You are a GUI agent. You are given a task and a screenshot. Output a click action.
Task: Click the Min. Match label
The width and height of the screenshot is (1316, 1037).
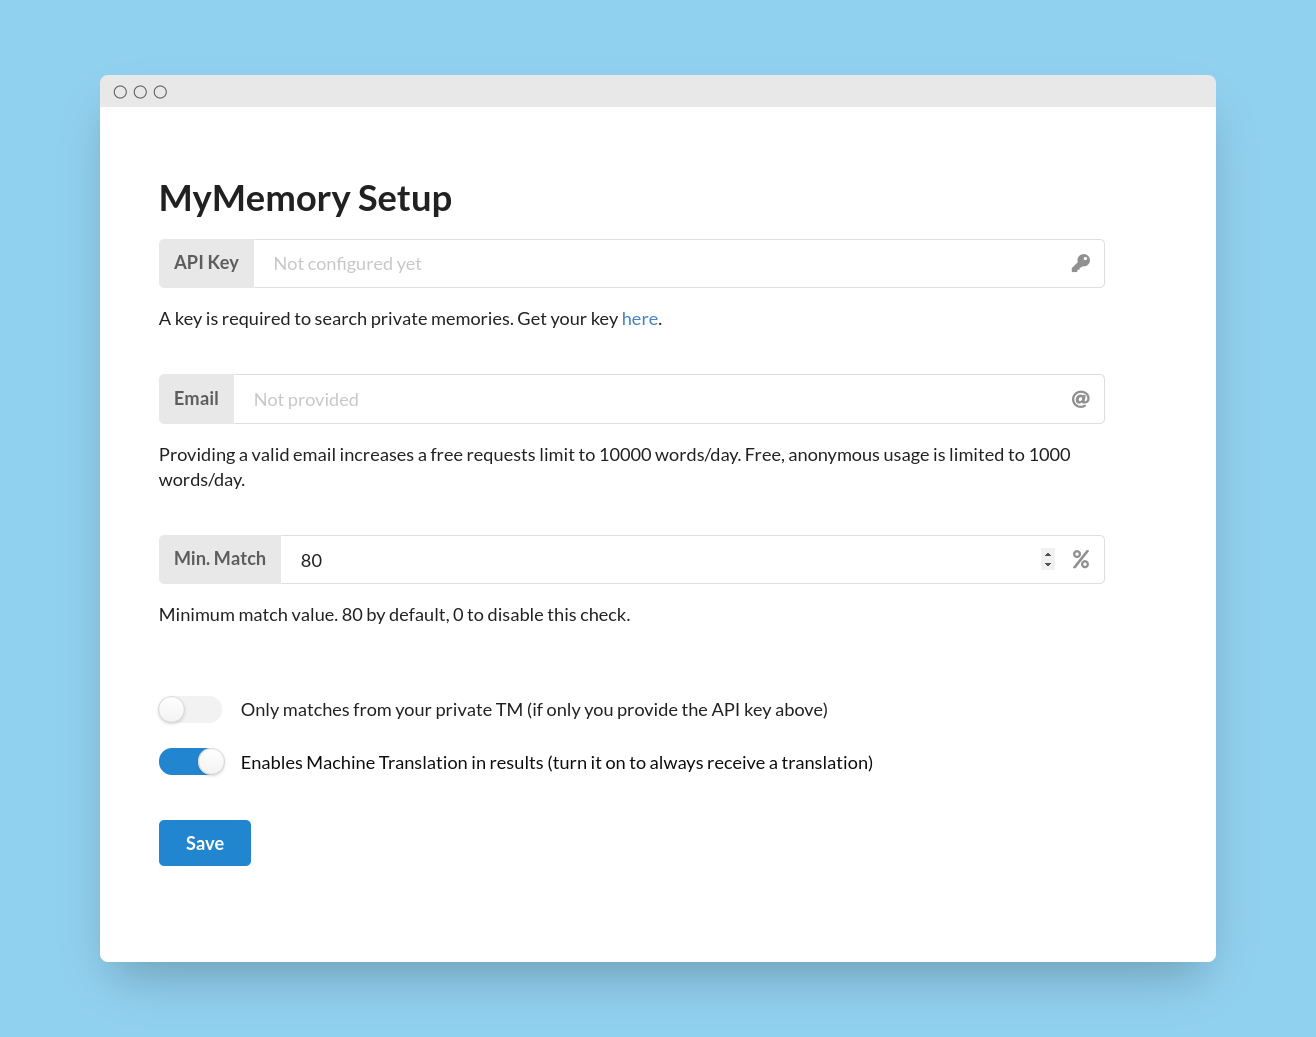[x=220, y=559]
